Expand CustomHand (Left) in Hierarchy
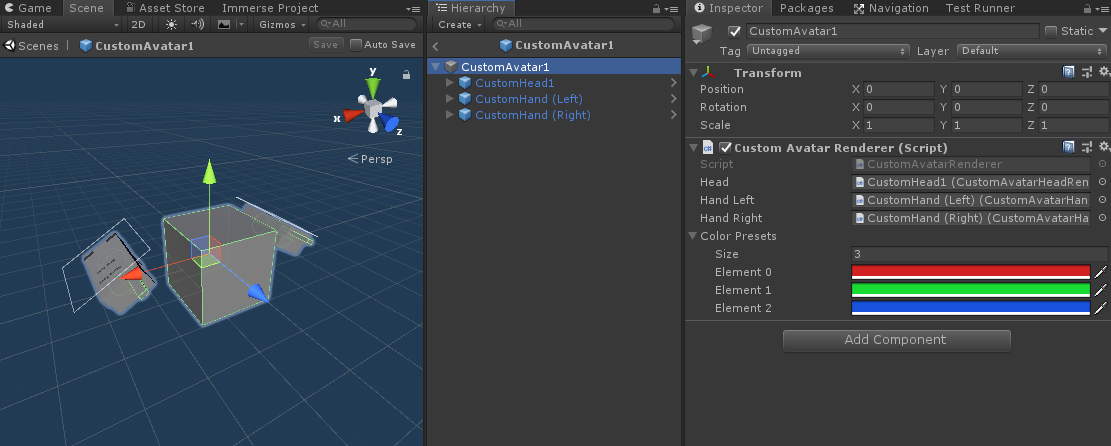The image size is (1111, 446). coord(449,99)
